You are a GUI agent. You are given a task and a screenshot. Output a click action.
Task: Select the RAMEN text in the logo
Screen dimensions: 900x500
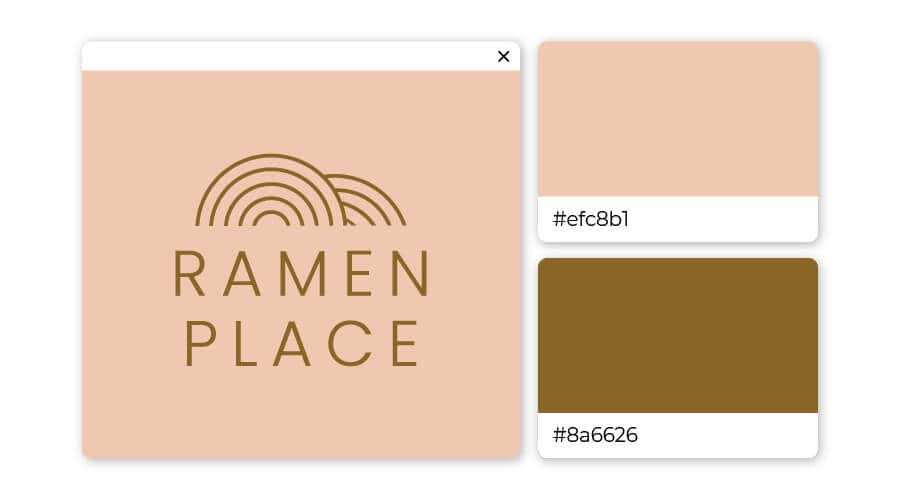[x=301, y=274]
